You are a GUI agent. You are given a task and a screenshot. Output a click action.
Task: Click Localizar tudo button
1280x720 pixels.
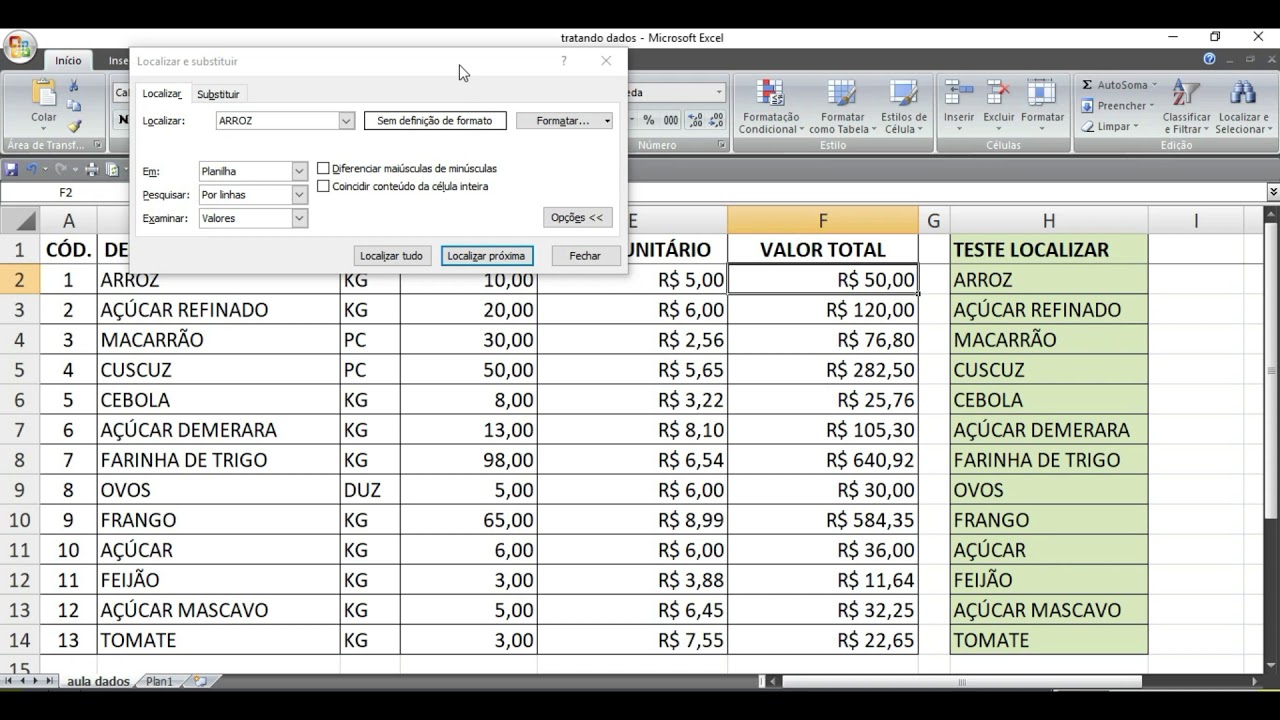[x=391, y=256]
